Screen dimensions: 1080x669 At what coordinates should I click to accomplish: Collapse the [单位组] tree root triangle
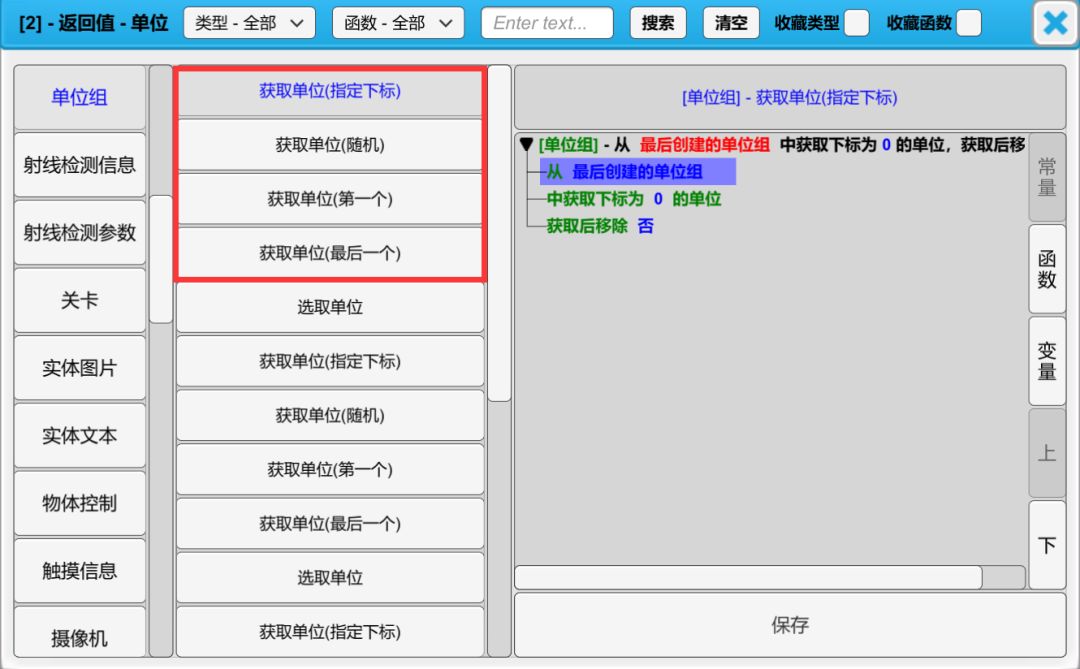coord(526,145)
